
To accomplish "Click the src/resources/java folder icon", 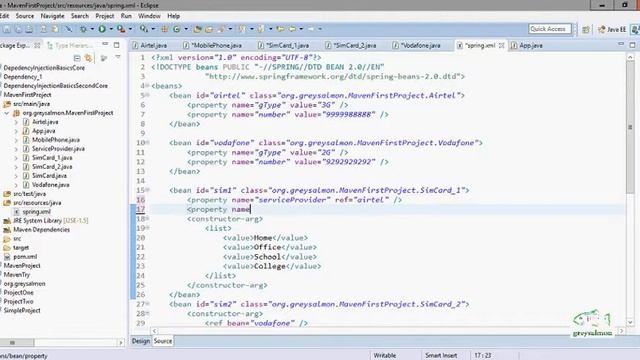I will coord(7,203).
